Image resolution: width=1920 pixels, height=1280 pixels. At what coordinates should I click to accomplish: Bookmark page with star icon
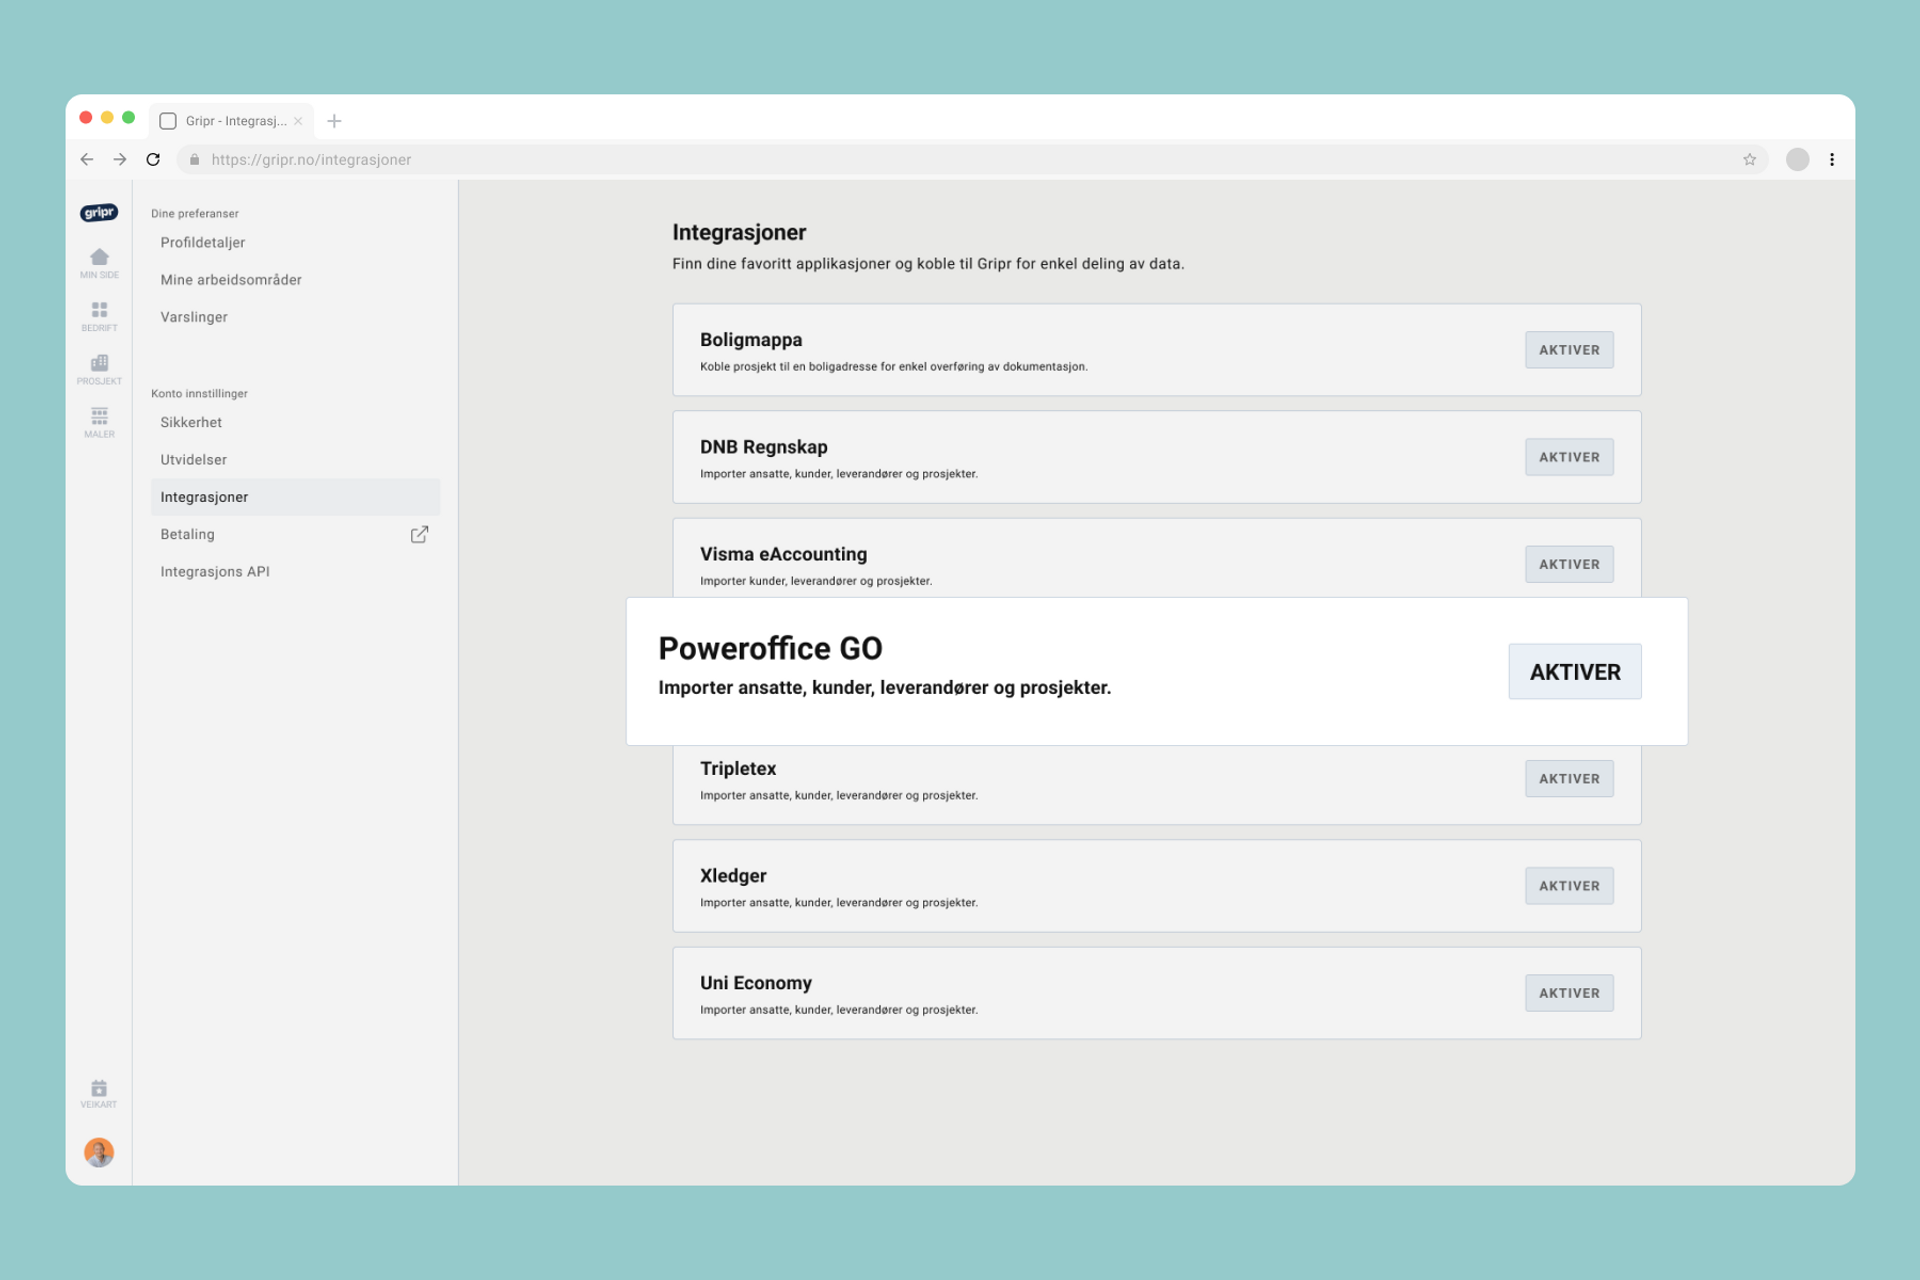click(x=1749, y=159)
